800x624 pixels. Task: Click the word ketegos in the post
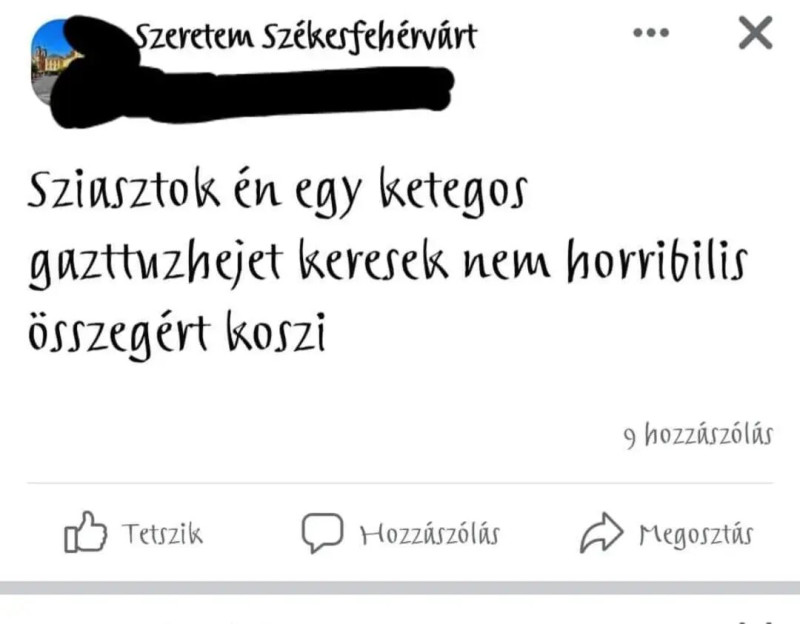click(x=453, y=193)
